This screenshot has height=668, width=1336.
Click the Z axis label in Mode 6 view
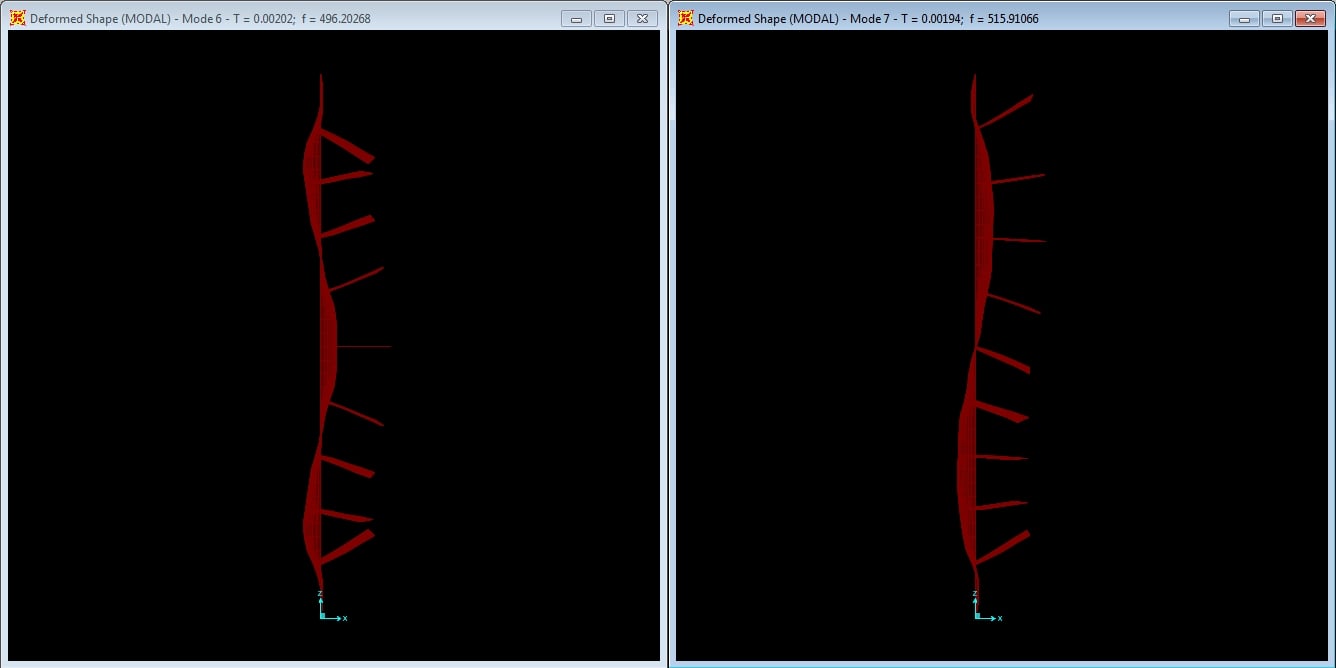pyautogui.click(x=320, y=594)
